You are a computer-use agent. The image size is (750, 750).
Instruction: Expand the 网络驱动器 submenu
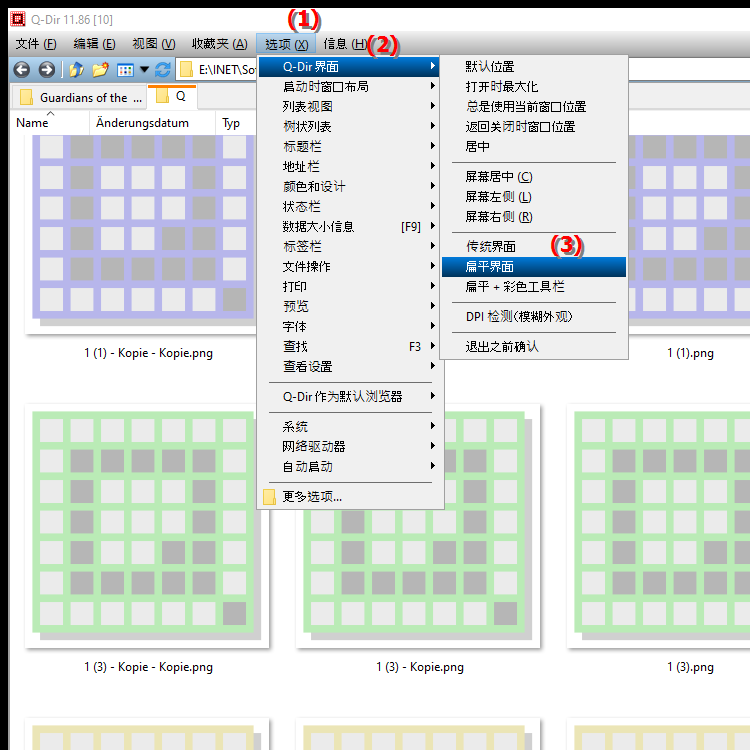(350, 447)
